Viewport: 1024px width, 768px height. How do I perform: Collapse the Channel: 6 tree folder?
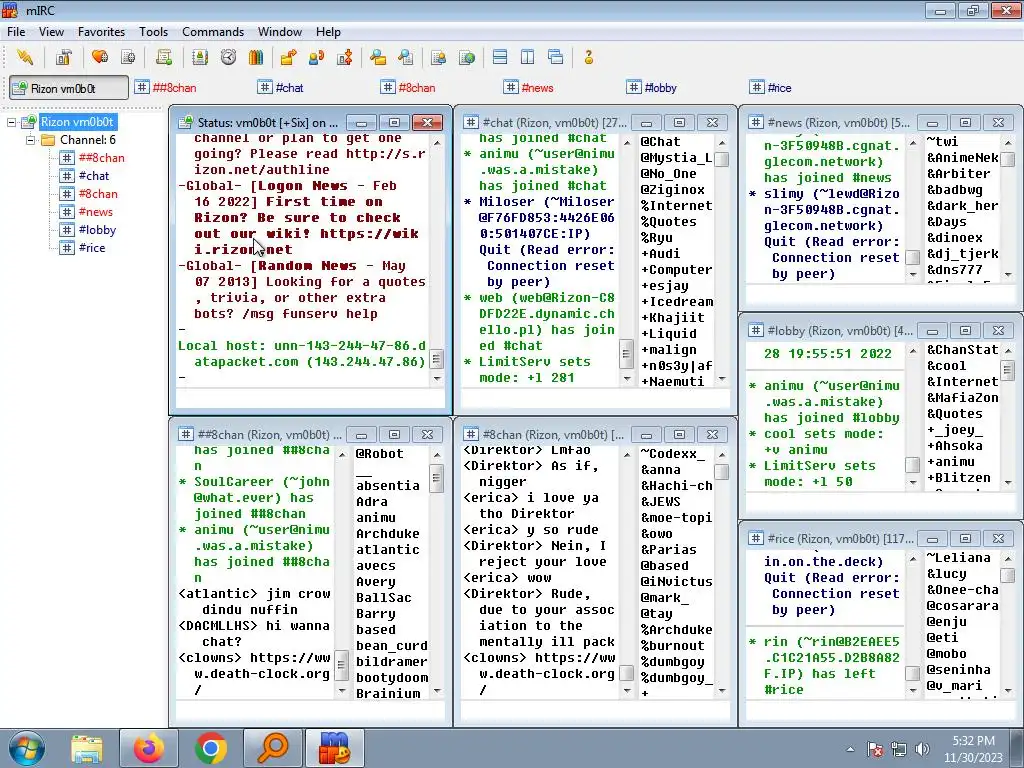(x=30, y=140)
